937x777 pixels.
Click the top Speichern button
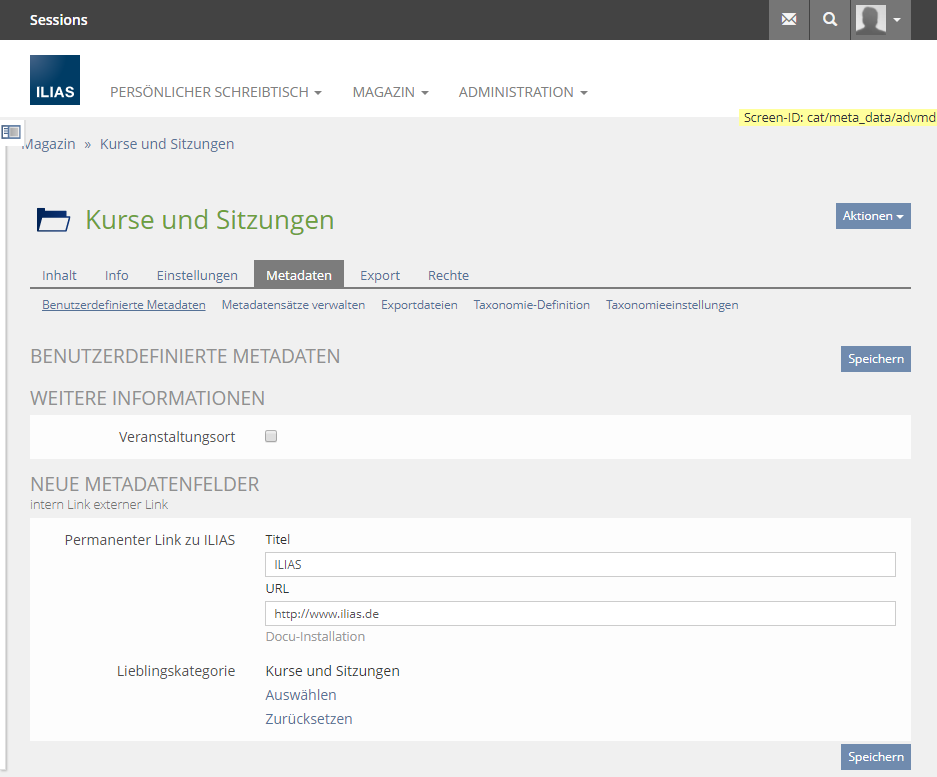(x=875, y=359)
